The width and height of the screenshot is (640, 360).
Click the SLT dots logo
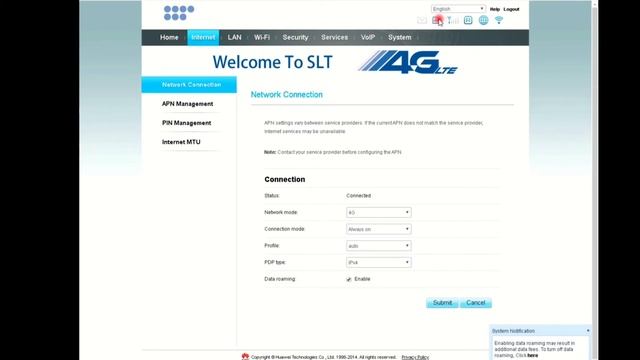(179, 13)
